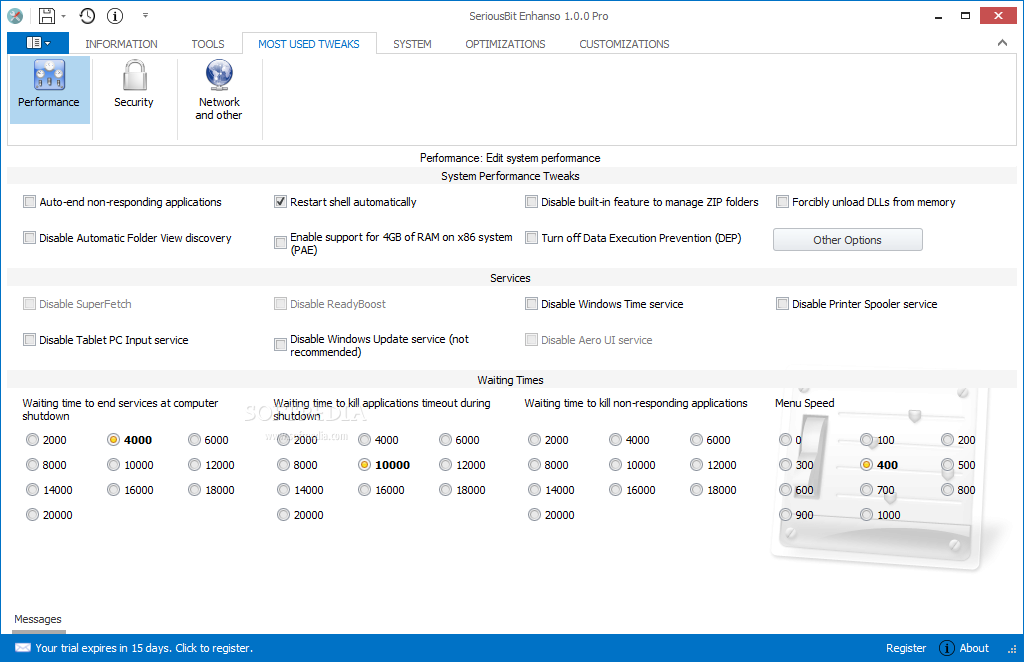Set services shutdown wait to 12000
The width and height of the screenshot is (1024, 662).
(195, 465)
